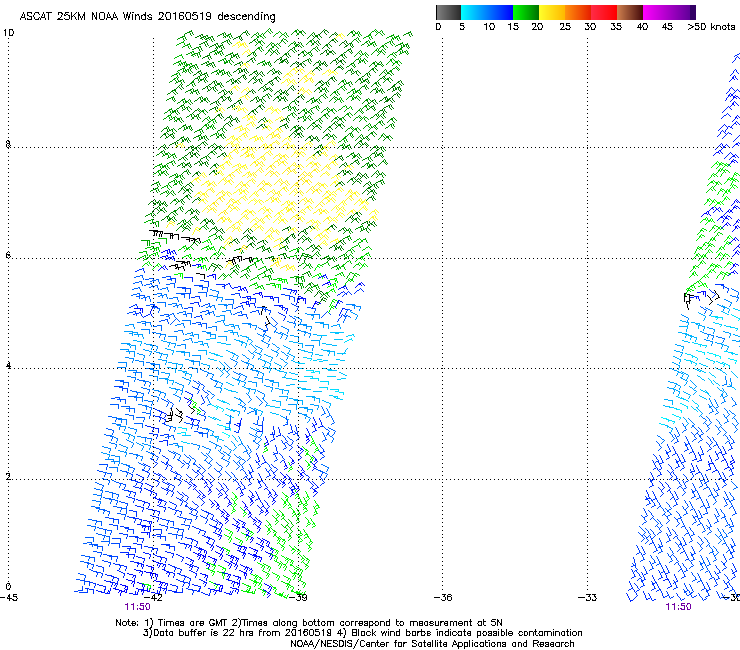Click the longitude label '-36'
740x650 pixels.
coord(443,598)
